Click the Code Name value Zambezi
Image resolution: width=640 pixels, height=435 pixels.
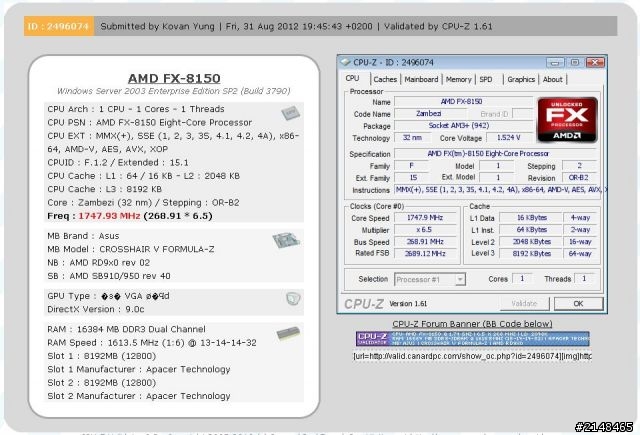click(x=429, y=113)
